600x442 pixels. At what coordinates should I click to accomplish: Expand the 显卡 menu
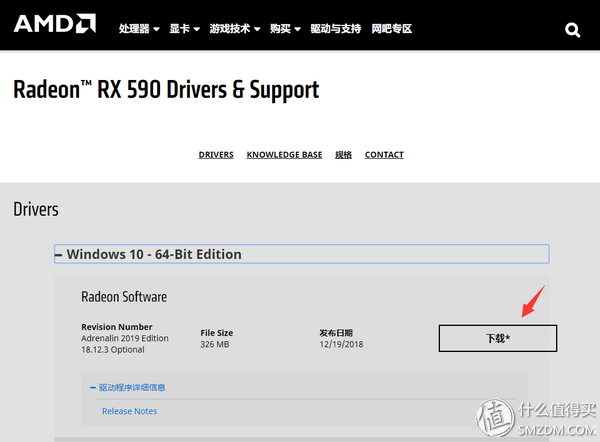[x=184, y=29]
